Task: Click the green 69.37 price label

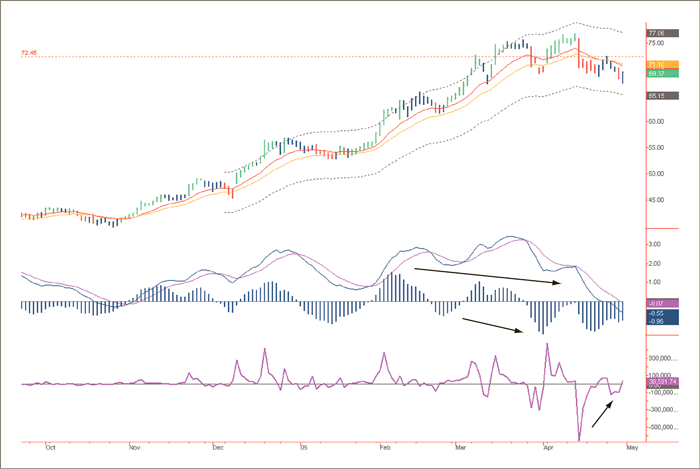Action: pos(661,74)
